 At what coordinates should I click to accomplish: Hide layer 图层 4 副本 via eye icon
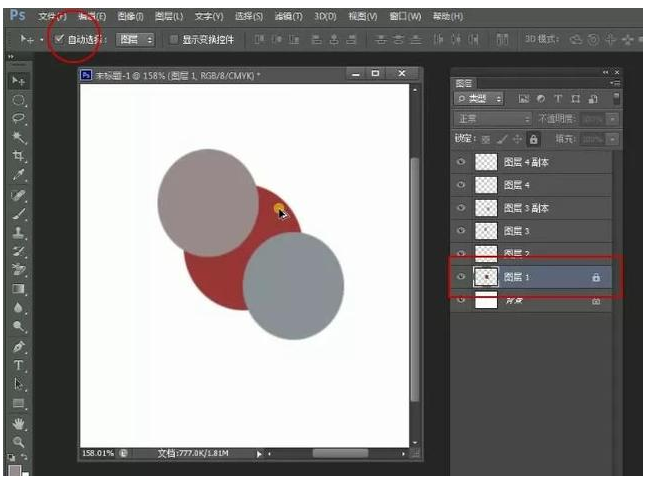[x=461, y=162]
